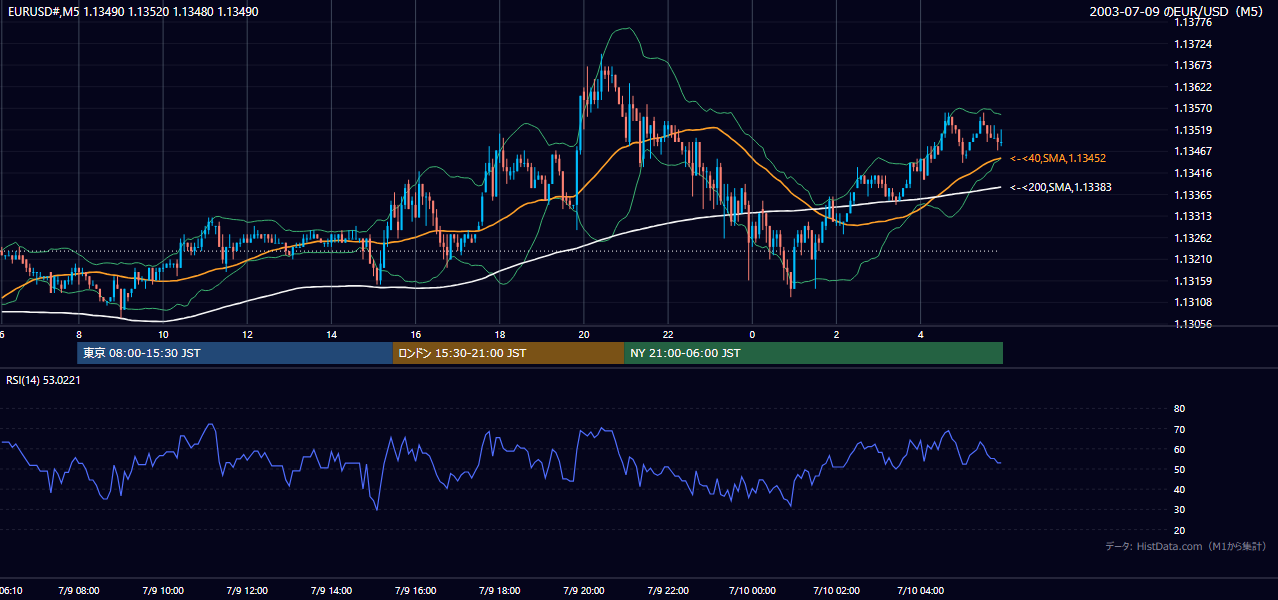Screen dimensions: 1278x600
Task: Click the RSI 20 level label
Action: (x=1179, y=530)
